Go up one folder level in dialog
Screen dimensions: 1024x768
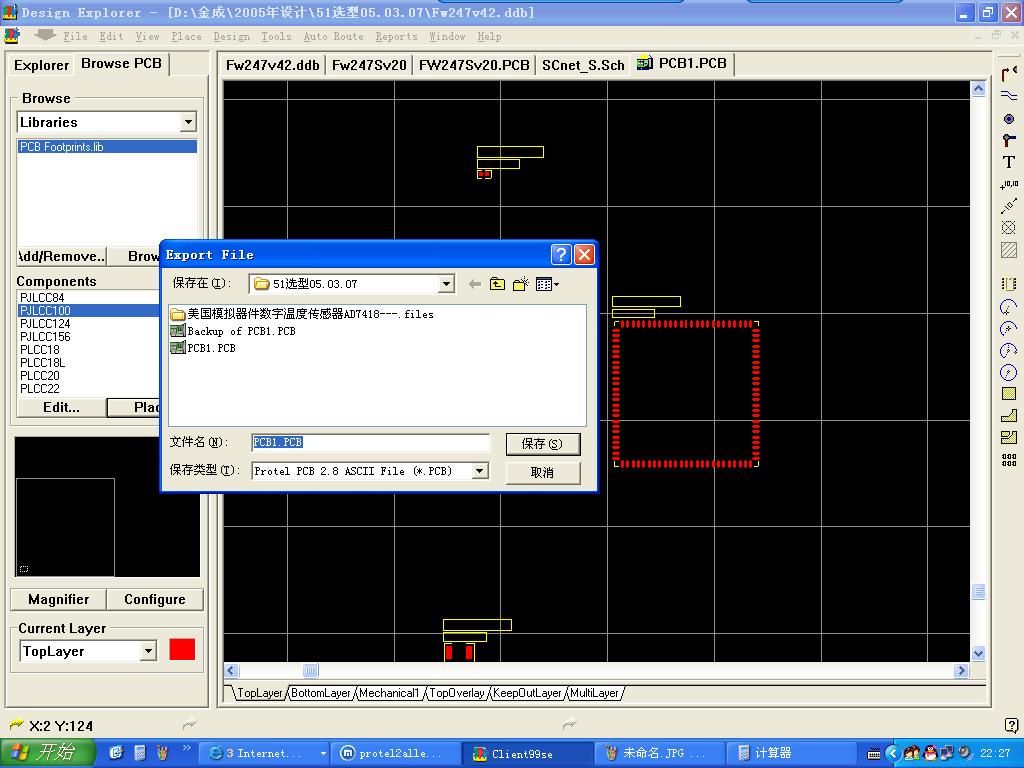tap(498, 284)
